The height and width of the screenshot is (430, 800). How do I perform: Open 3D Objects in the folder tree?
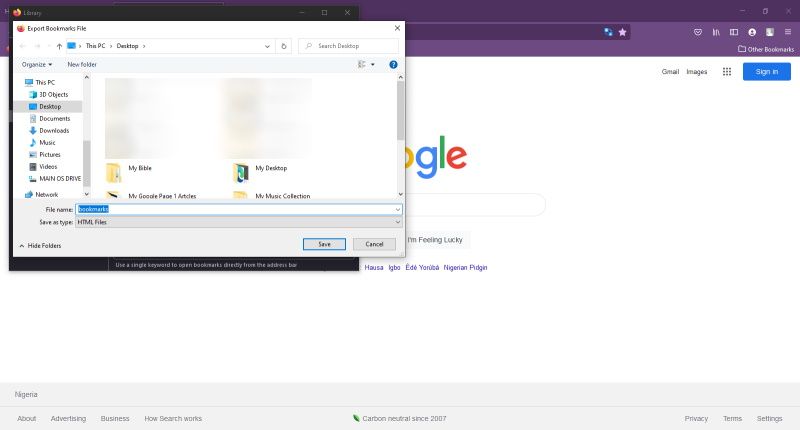(53, 94)
